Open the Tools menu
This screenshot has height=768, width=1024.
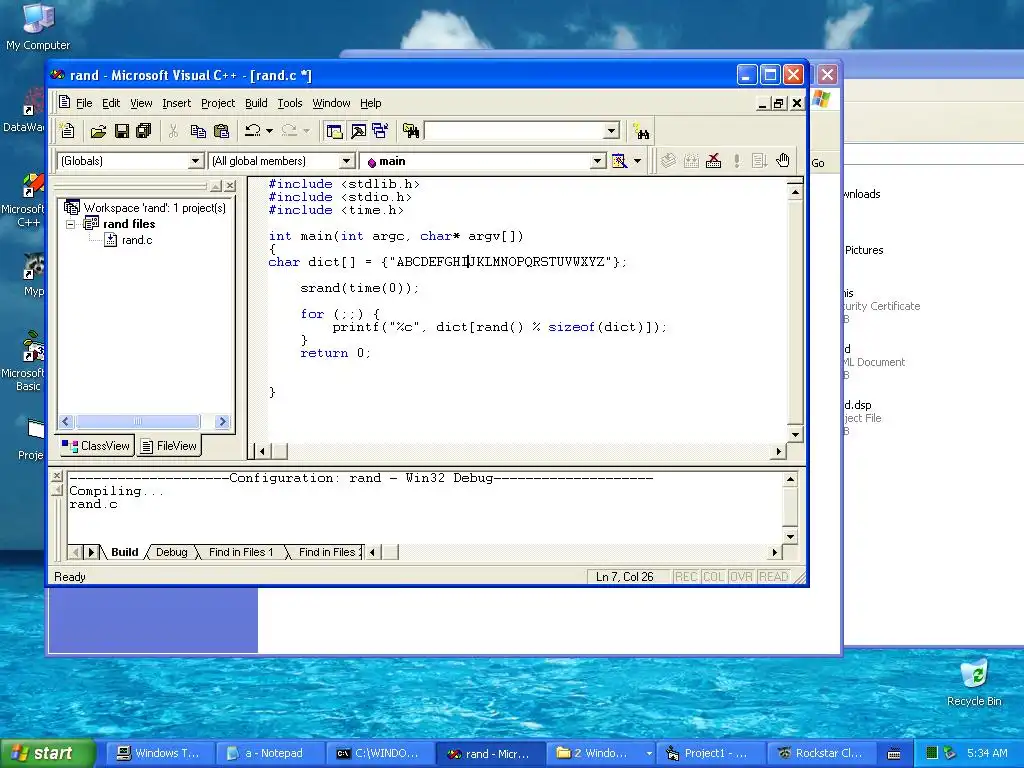coord(289,103)
